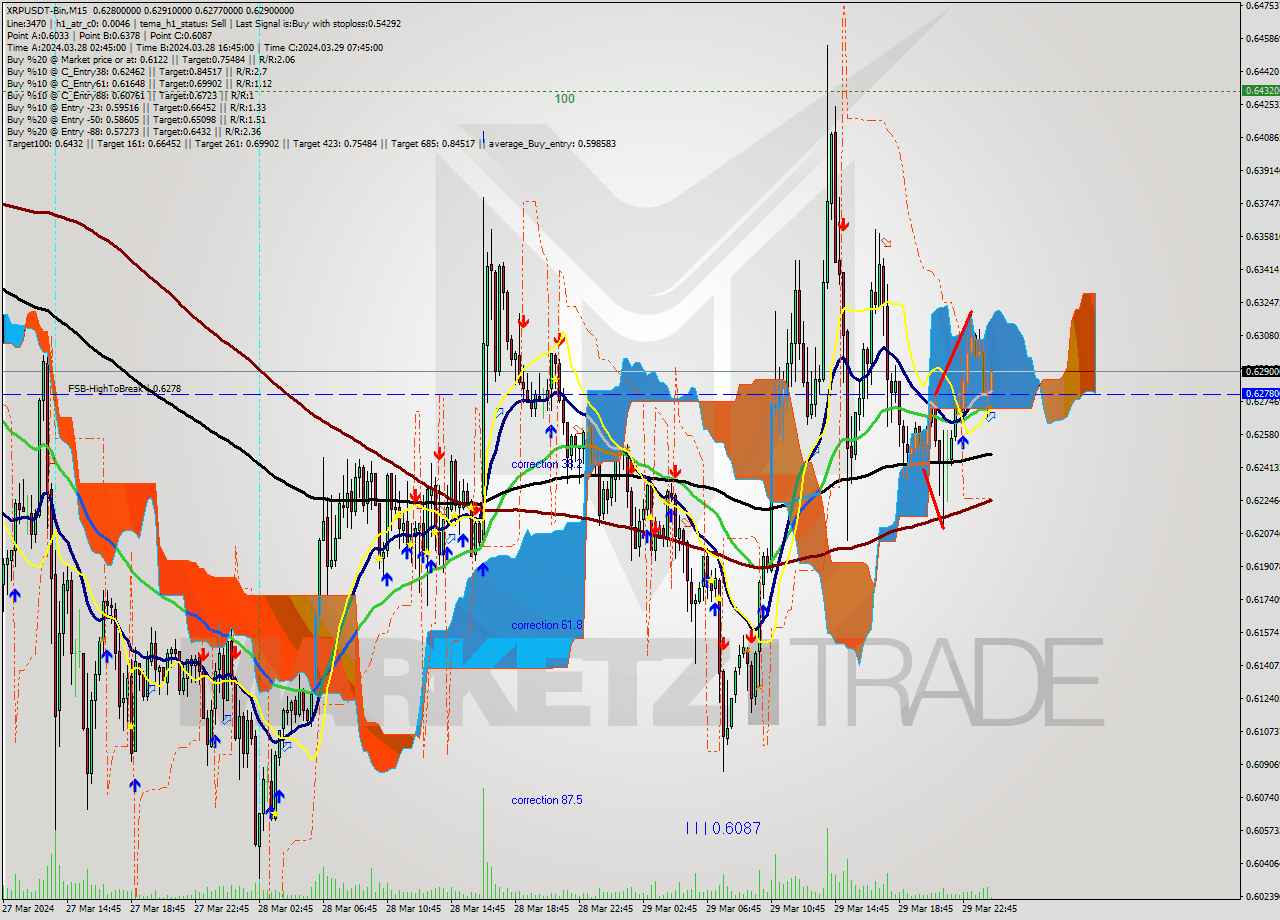Click the 0.63247 price axis label
The height and width of the screenshot is (920, 1280).
tap(1262, 303)
